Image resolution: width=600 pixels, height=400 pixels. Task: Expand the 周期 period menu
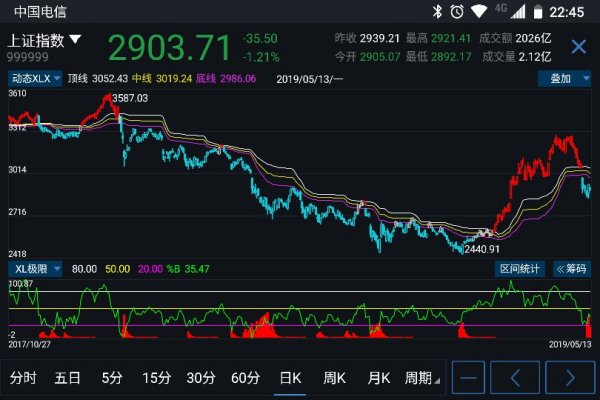(422, 378)
